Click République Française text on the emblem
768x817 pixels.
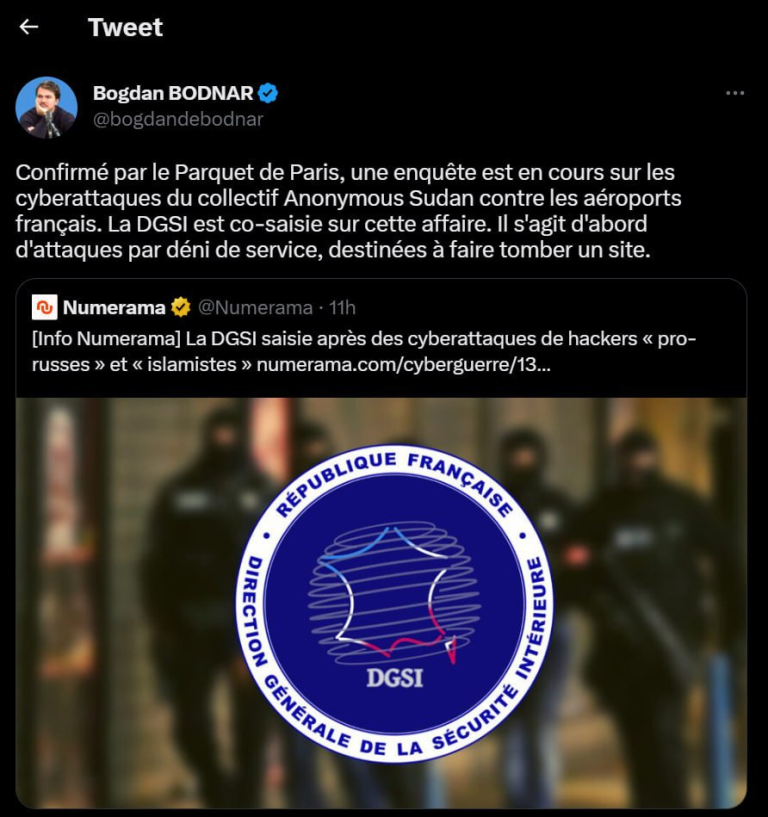click(394, 482)
